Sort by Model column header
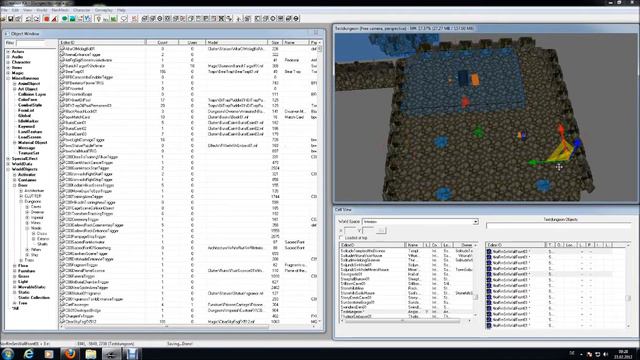The height and width of the screenshot is (360, 640). pyautogui.click(x=237, y=42)
